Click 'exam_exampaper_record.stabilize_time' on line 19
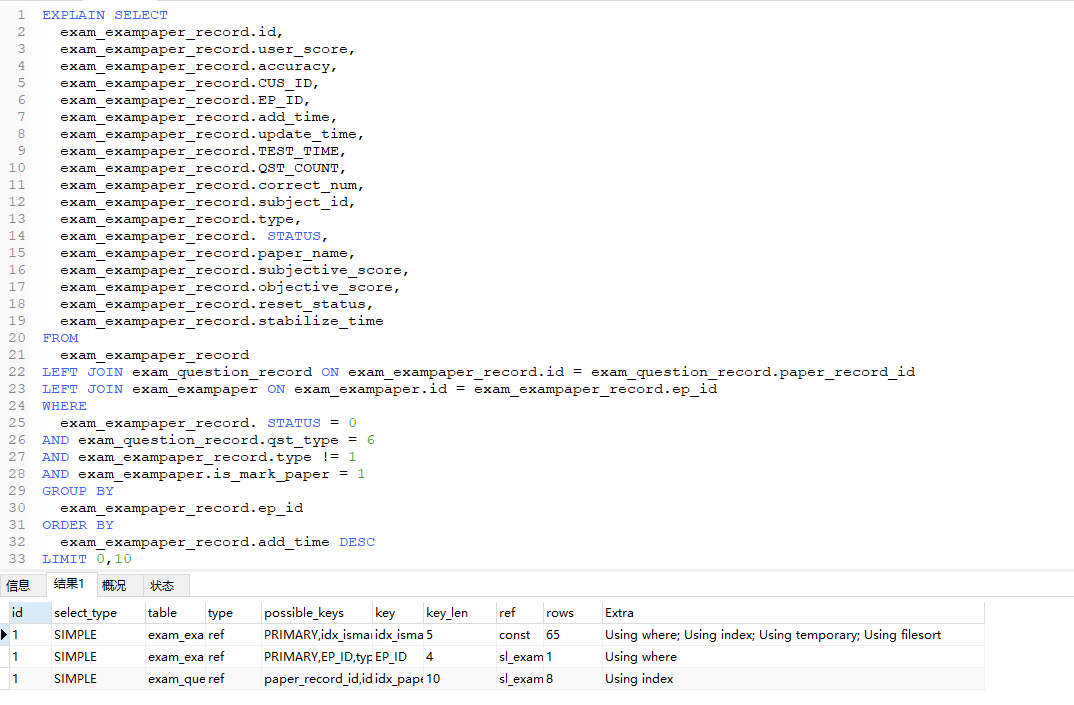Screen dimensions: 1074x705 (x=222, y=321)
